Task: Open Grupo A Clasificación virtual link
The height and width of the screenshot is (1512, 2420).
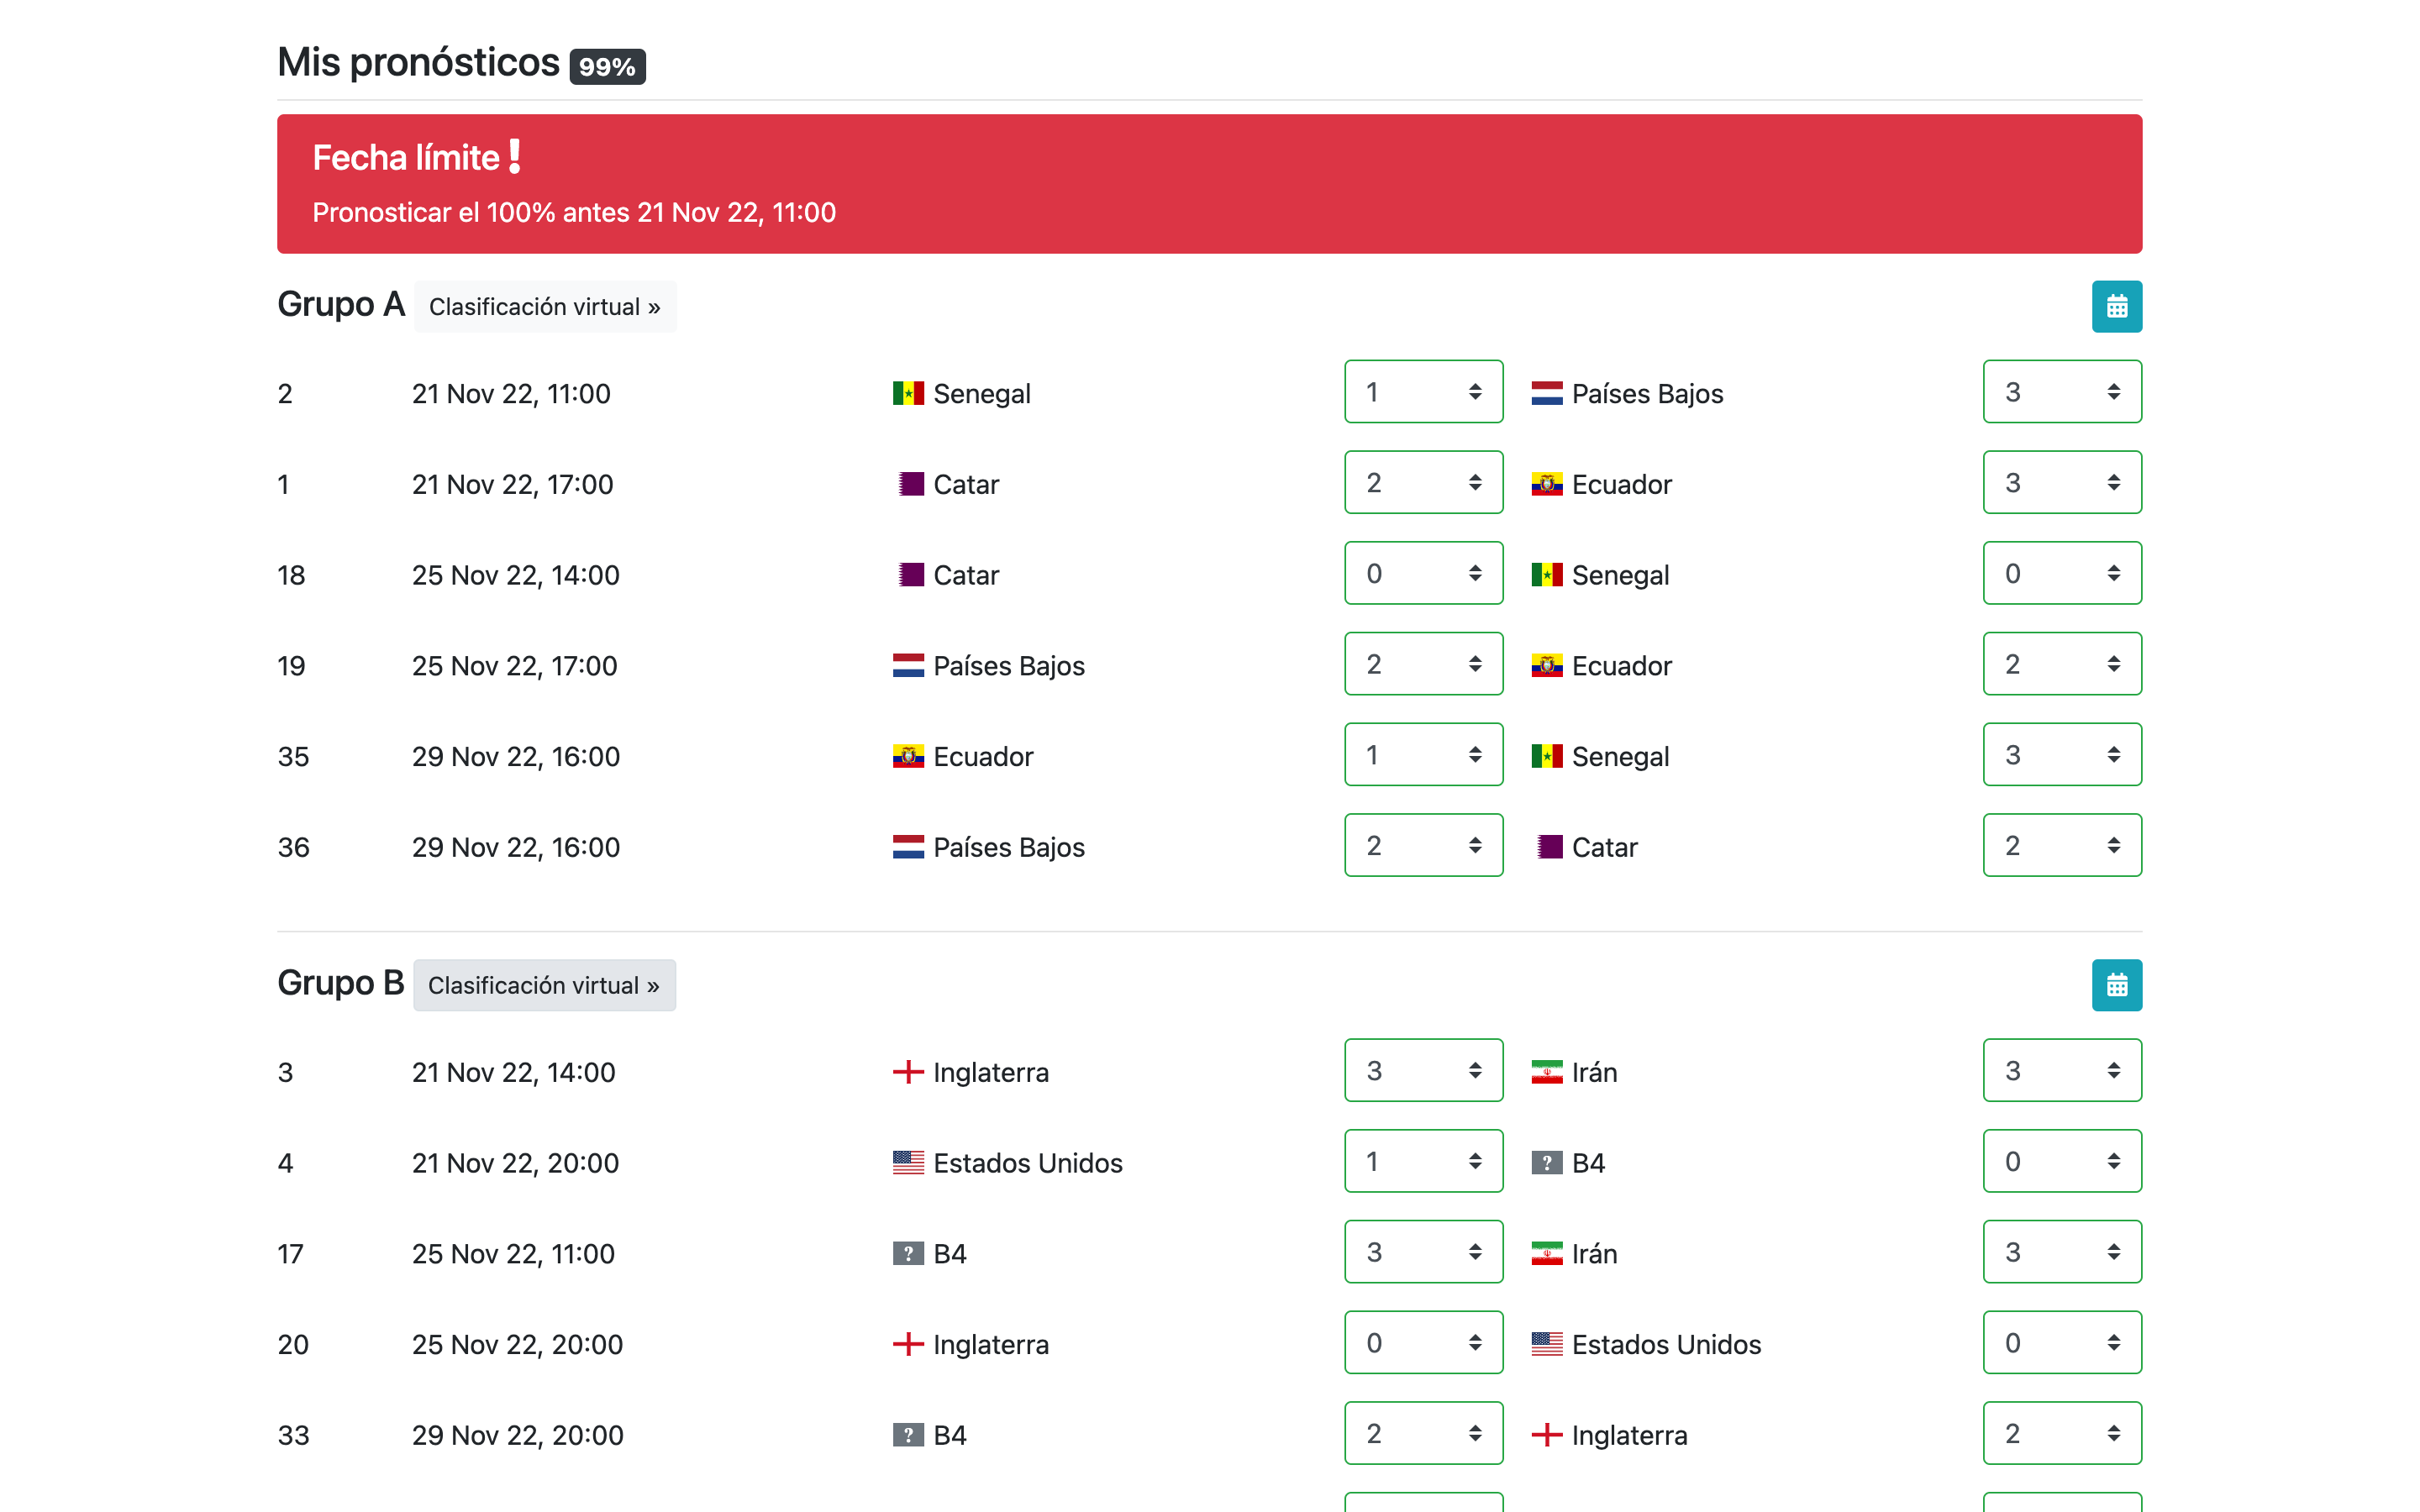Action: click(545, 306)
